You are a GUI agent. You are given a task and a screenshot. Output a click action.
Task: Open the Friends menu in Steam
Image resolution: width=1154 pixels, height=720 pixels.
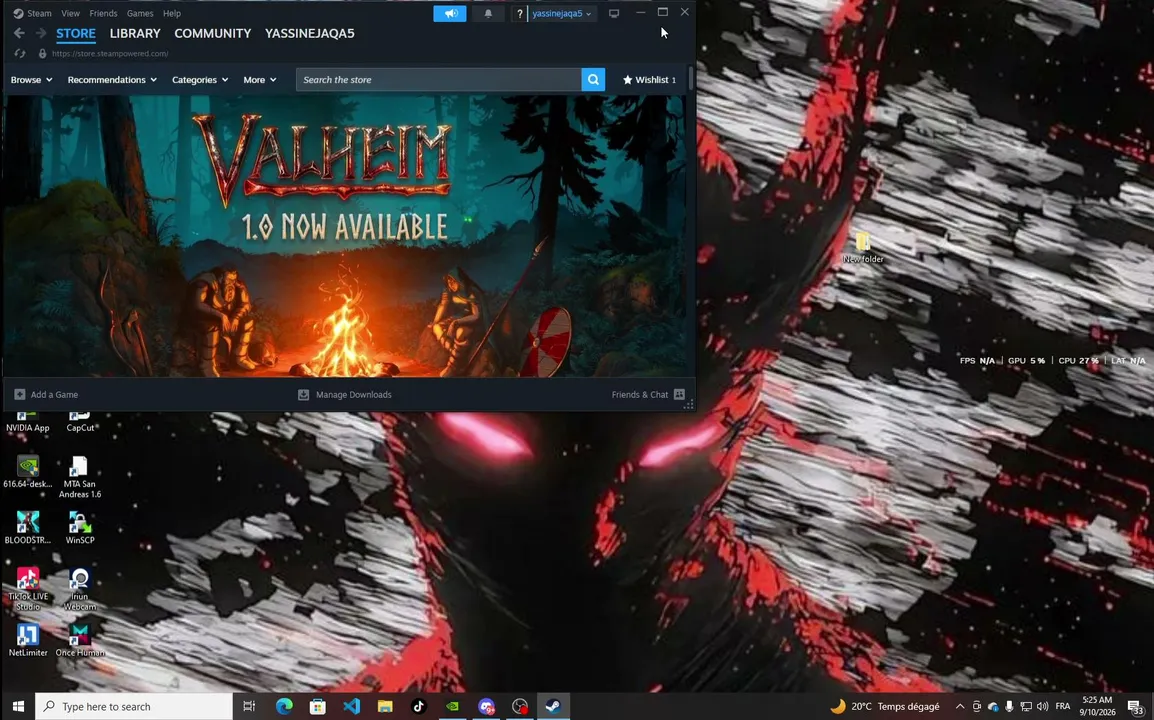(103, 13)
